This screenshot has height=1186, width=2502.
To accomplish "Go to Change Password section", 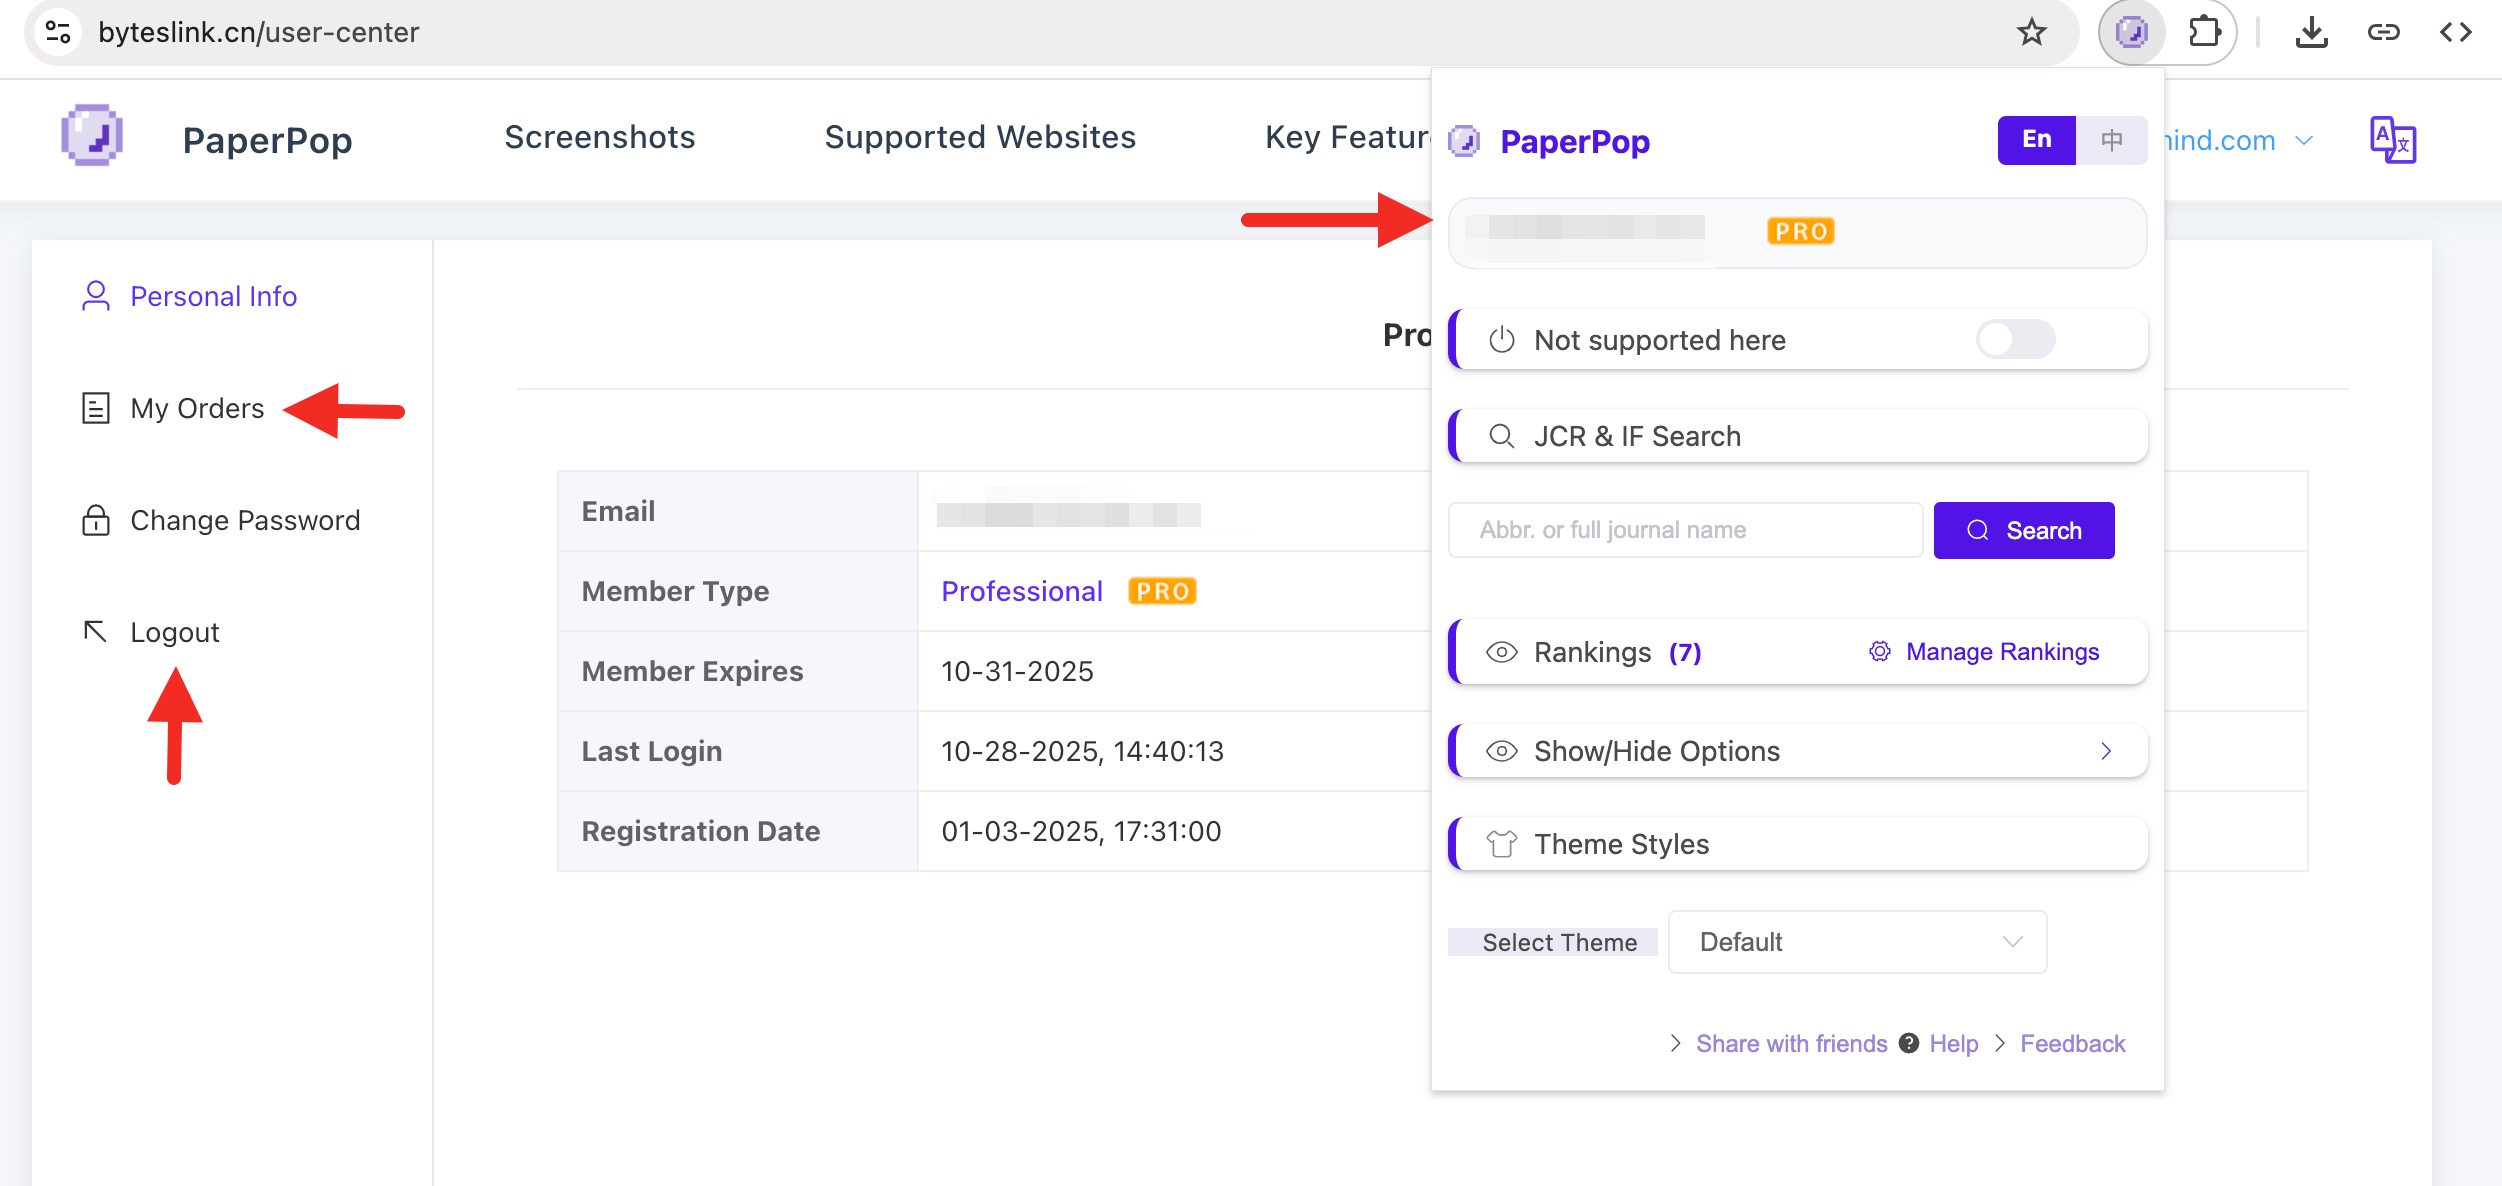I will point(244,520).
